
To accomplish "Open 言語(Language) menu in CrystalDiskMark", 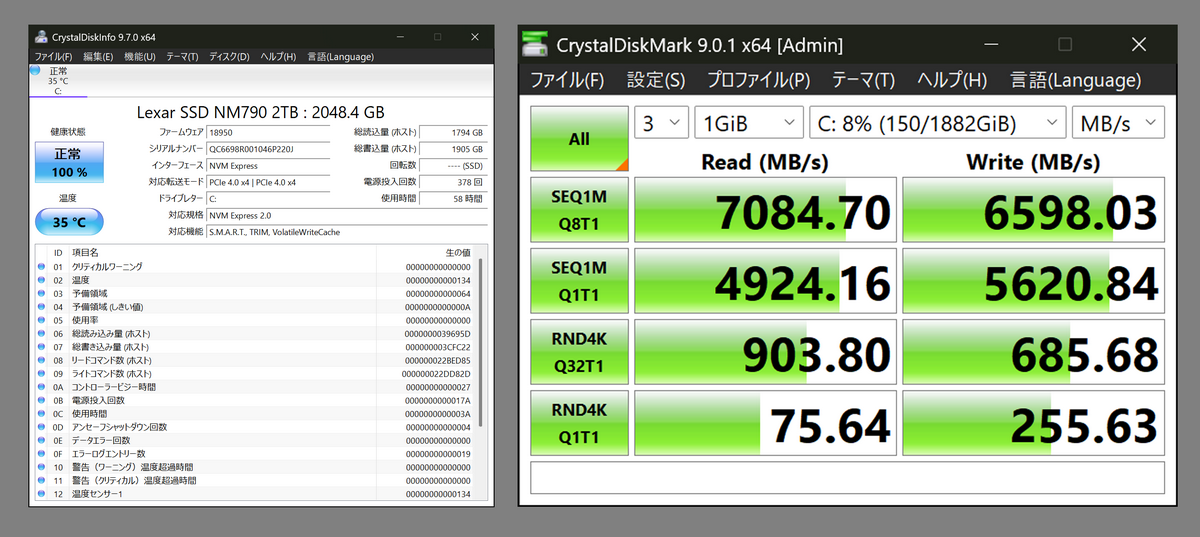I will click(1075, 80).
